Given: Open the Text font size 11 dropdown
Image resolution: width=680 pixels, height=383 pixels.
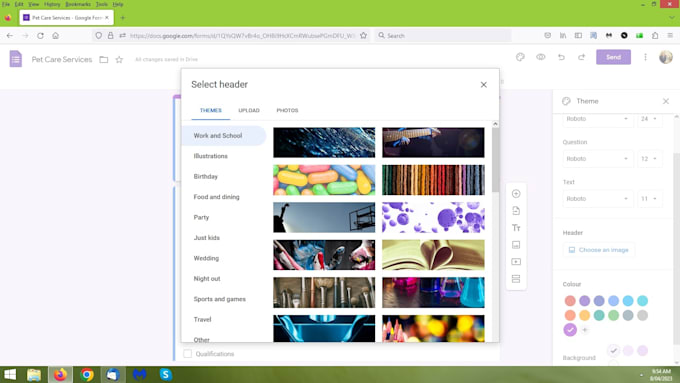Looking at the screenshot, I should [650, 199].
